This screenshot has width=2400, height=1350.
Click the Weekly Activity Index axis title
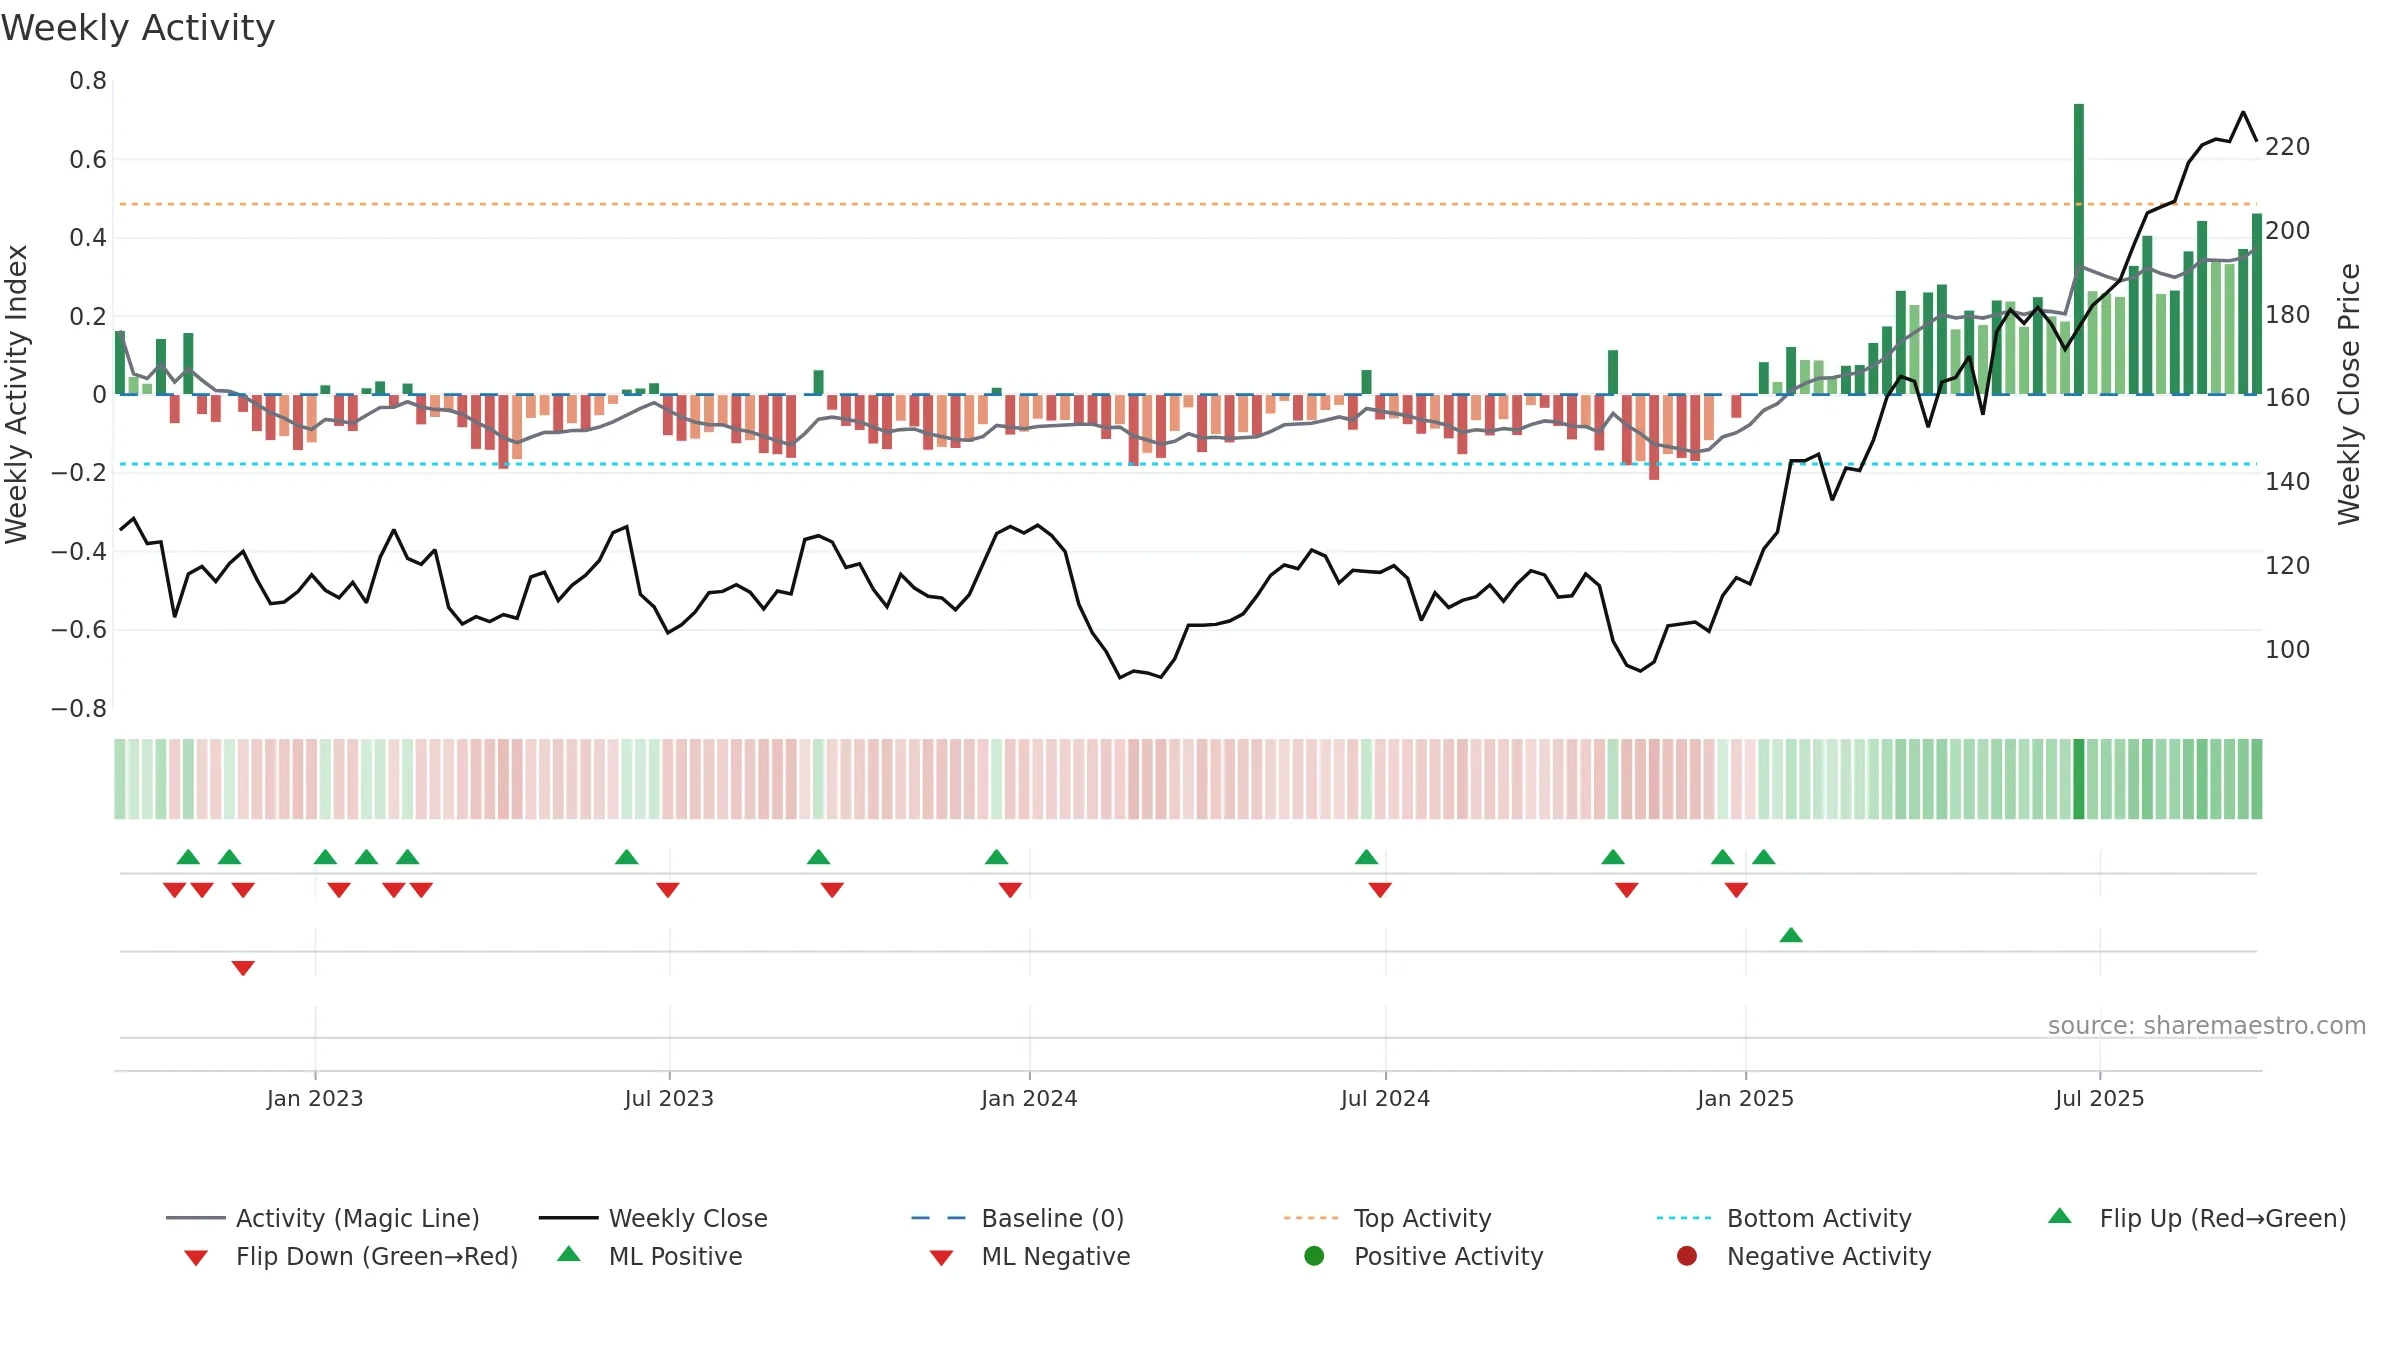[16, 394]
